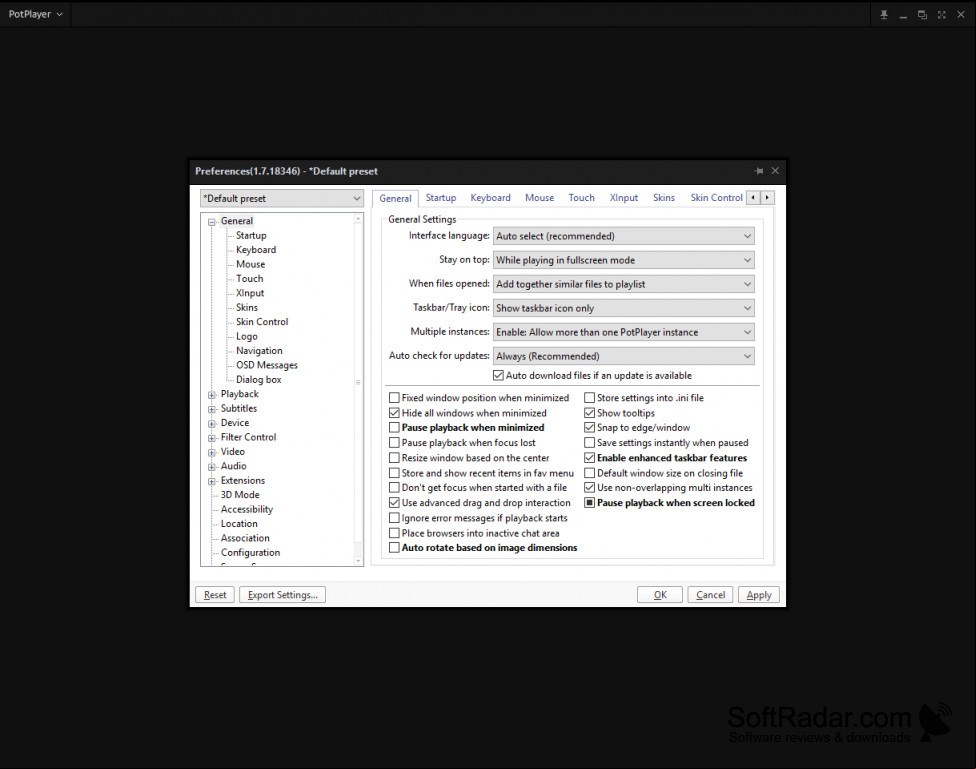Select Navigation in the settings tree
This screenshot has width=976, height=769.
click(259, 351)
